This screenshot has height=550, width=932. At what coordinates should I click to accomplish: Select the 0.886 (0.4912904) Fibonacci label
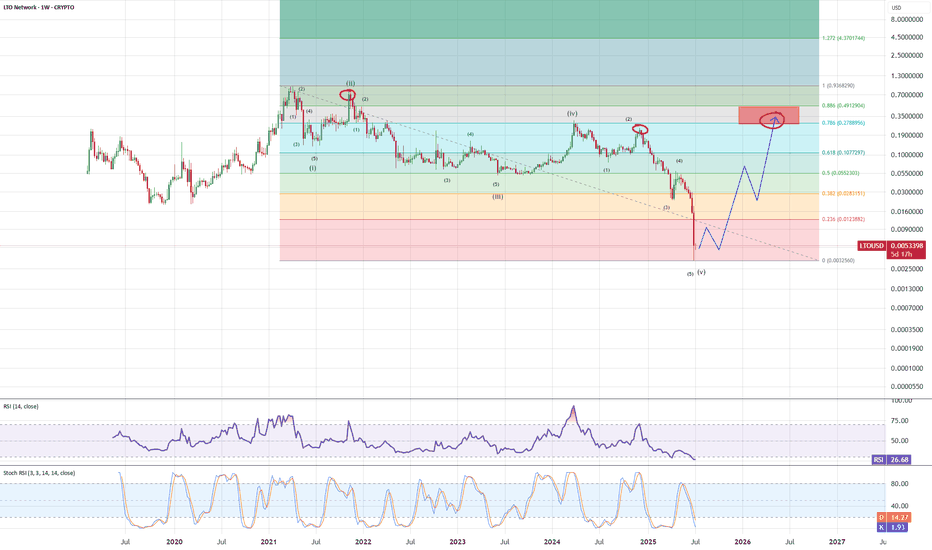(x=843, y=106)
